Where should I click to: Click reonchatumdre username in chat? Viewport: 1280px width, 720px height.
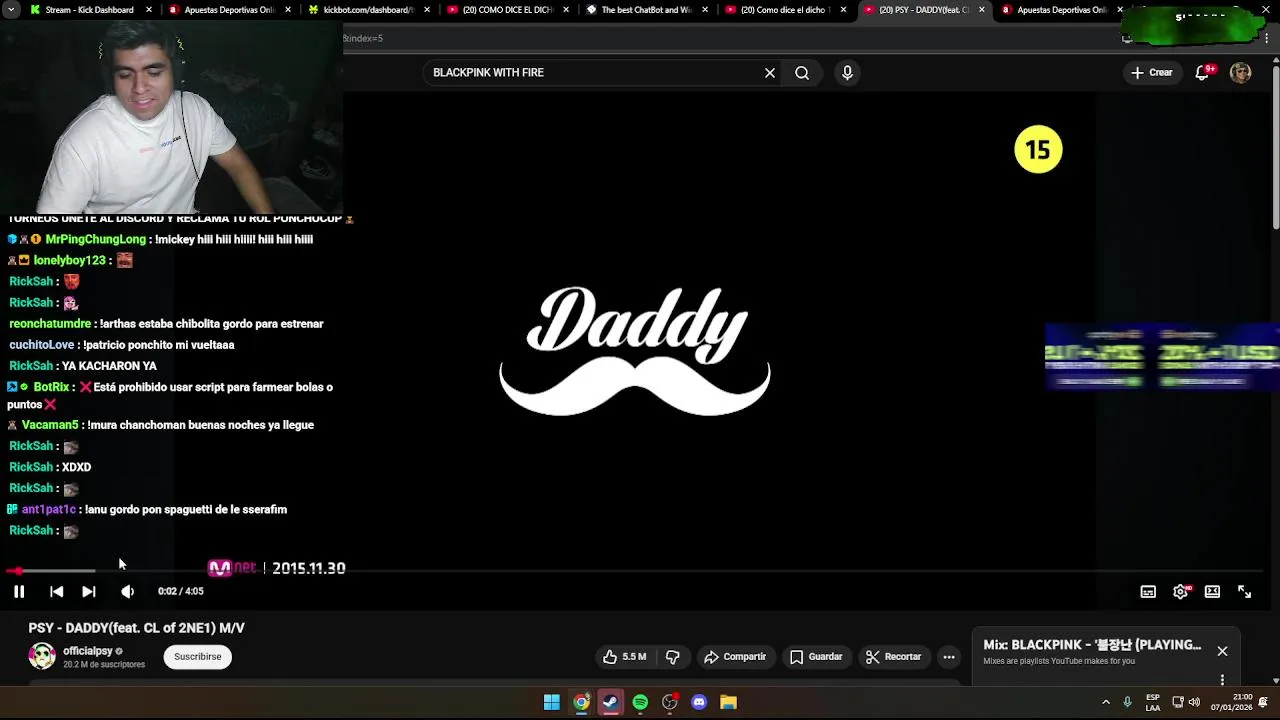click(x=50, y=324)
